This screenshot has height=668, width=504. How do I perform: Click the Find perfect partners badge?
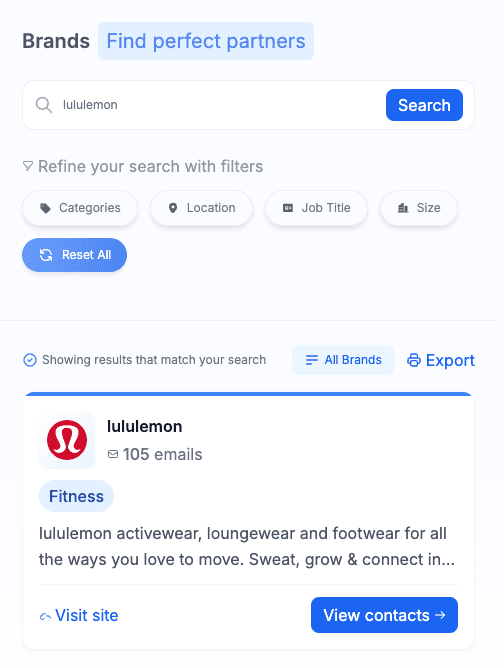[206, 41]
